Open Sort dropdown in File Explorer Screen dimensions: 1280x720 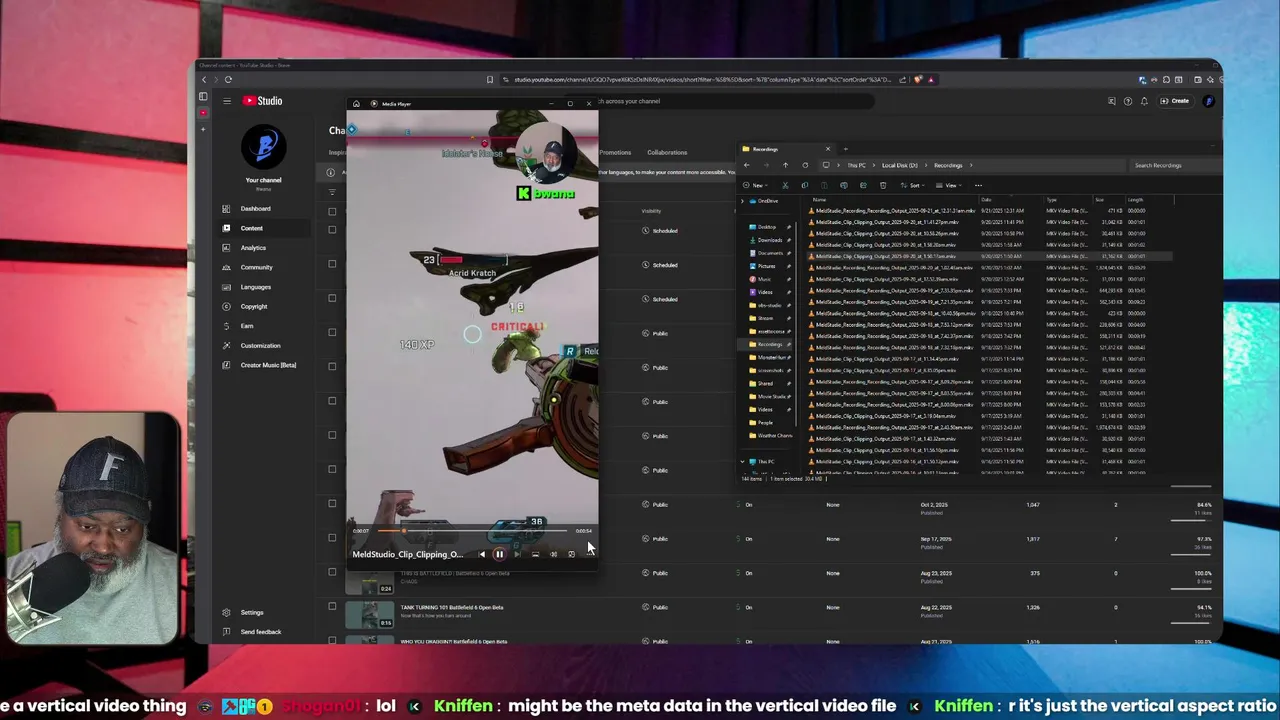pos(914,185)
